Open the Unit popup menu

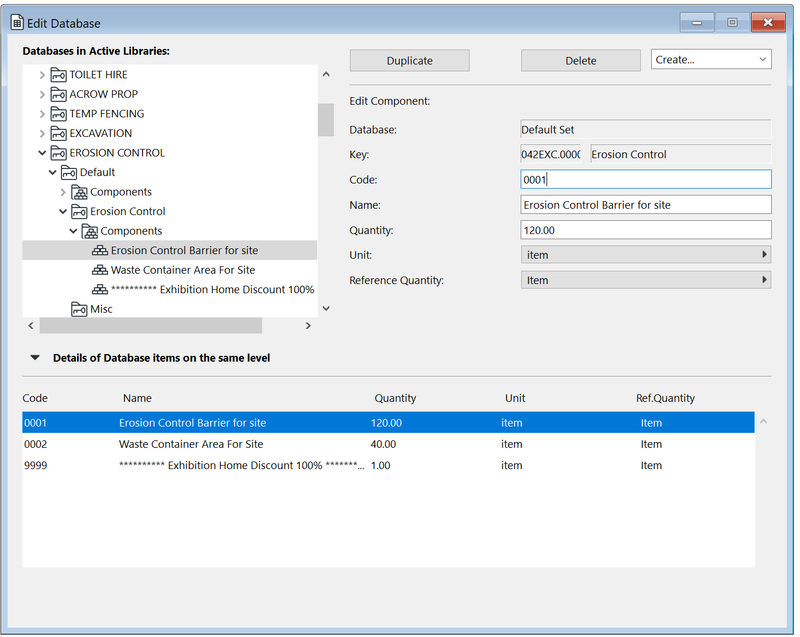point(646,255)
